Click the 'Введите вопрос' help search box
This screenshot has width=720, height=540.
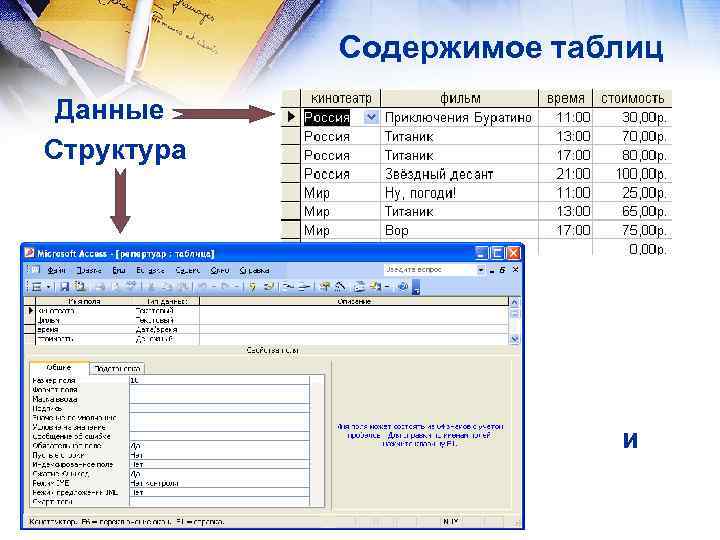point(429,270)
